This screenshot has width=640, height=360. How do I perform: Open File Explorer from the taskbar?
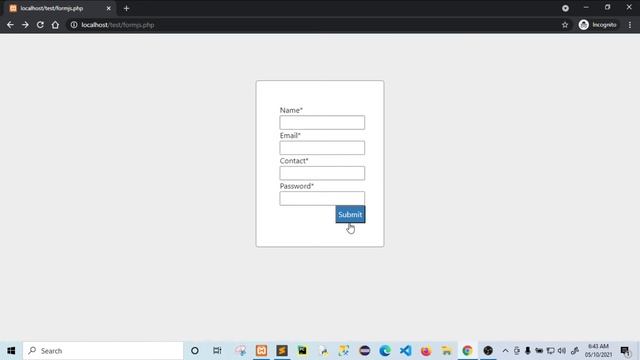447,351
